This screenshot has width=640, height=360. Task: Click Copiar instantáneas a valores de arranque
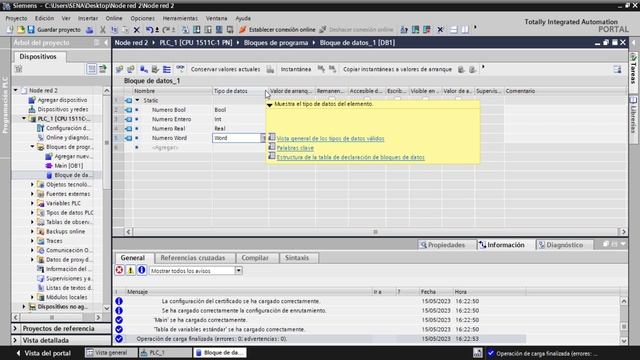(x=397, y=69)
